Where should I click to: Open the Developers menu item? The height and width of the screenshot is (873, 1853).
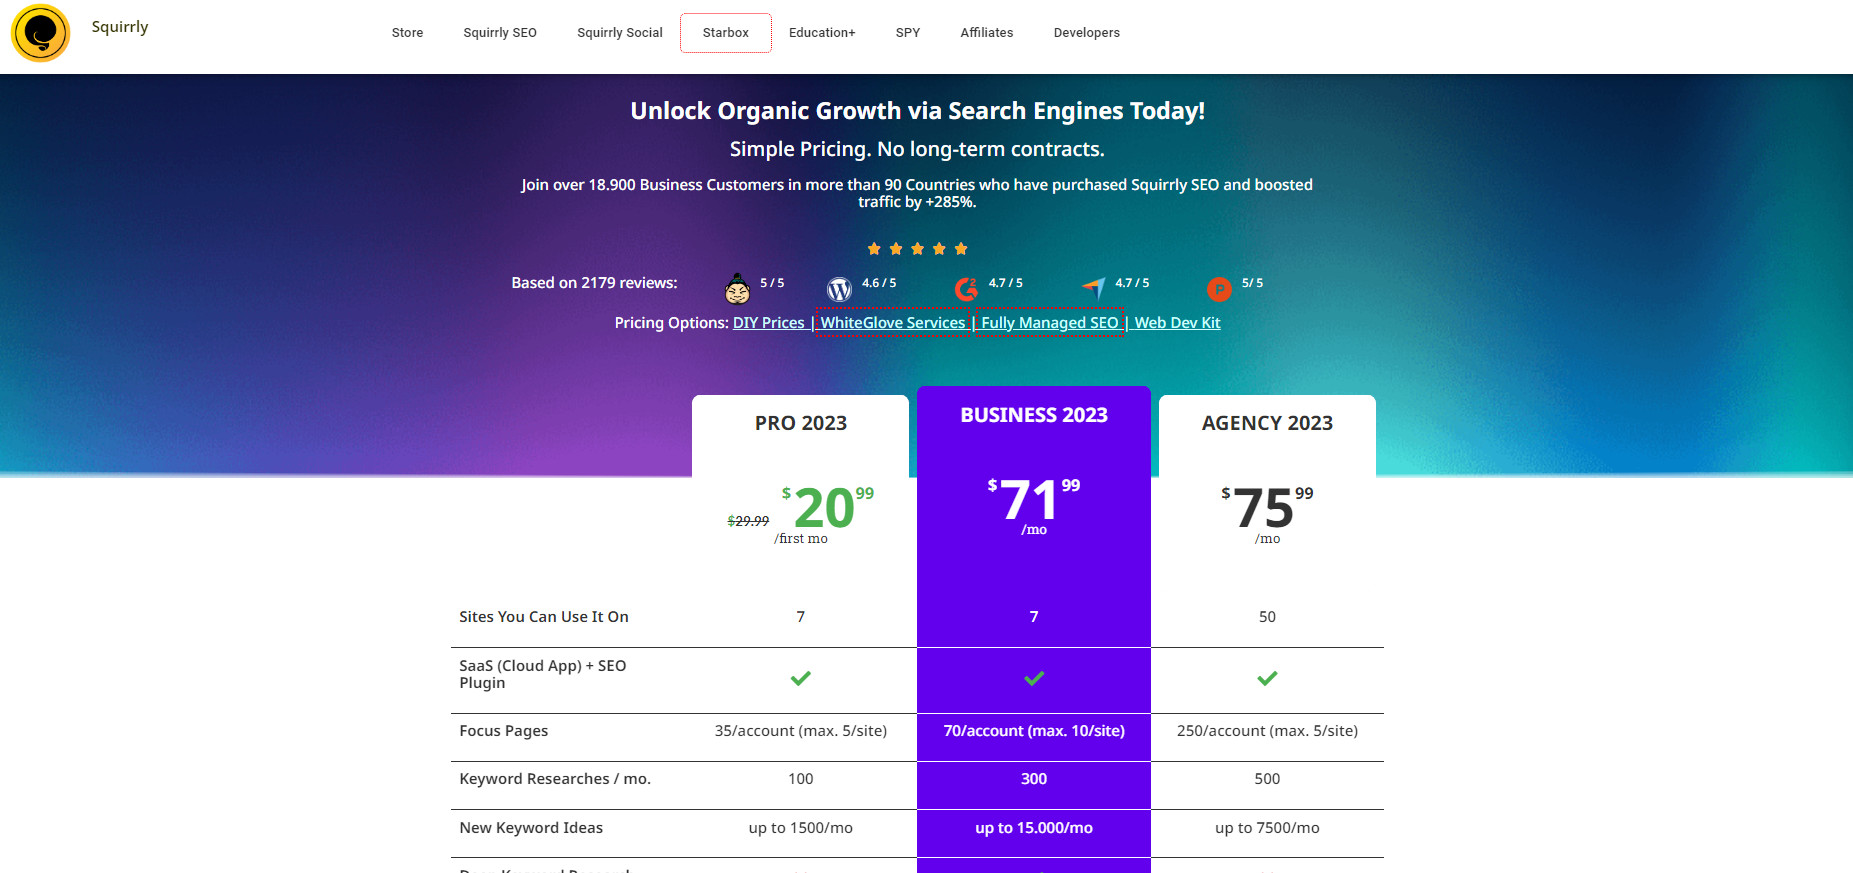(x=1087, y=33)
